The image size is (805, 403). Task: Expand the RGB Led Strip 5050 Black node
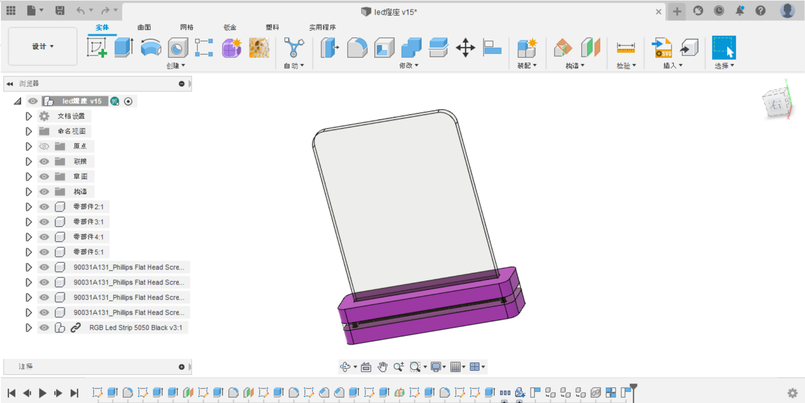coord(29,328)
